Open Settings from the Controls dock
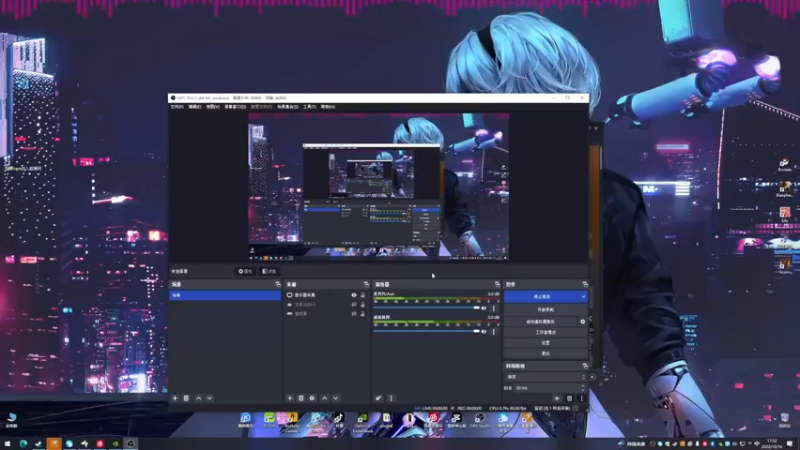Screen dimensions: 800x450 [545, 343]
